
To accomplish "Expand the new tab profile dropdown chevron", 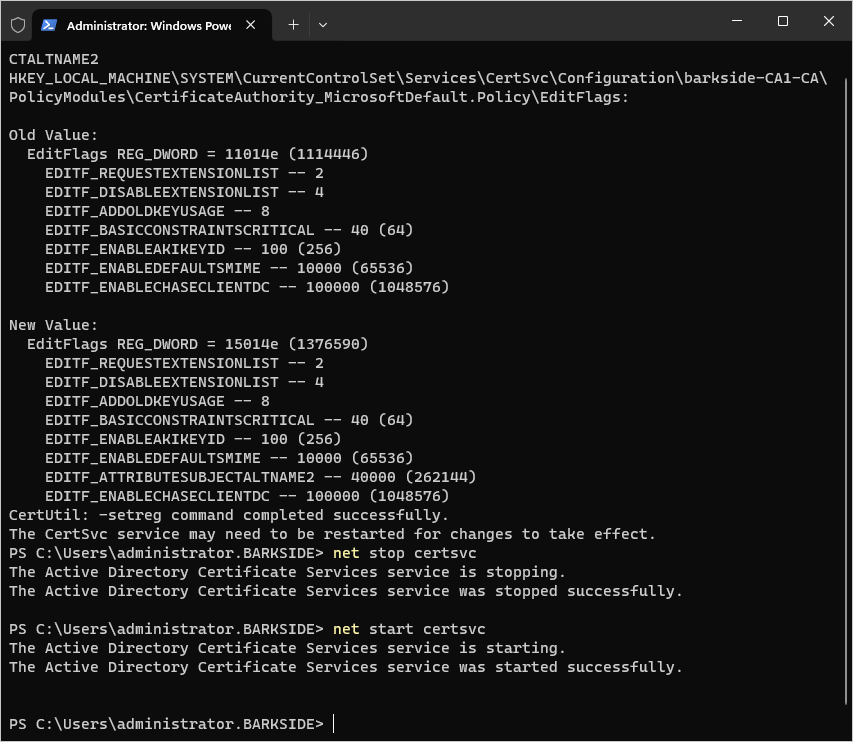I will (322, 24).
